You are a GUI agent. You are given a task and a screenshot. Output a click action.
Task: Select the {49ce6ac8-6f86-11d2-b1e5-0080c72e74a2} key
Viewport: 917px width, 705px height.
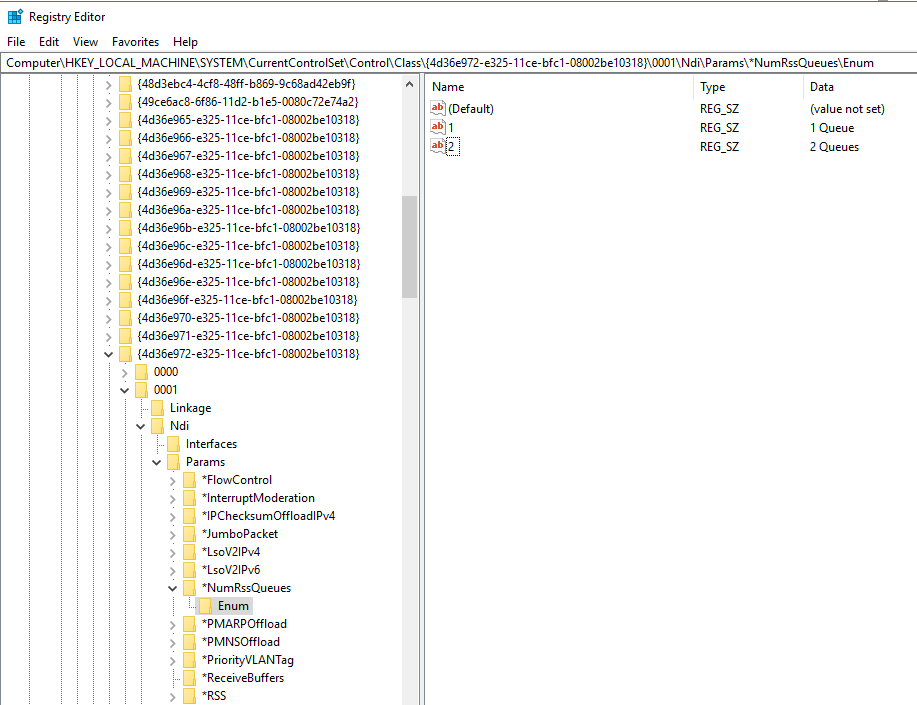click(x=247, y=102)
